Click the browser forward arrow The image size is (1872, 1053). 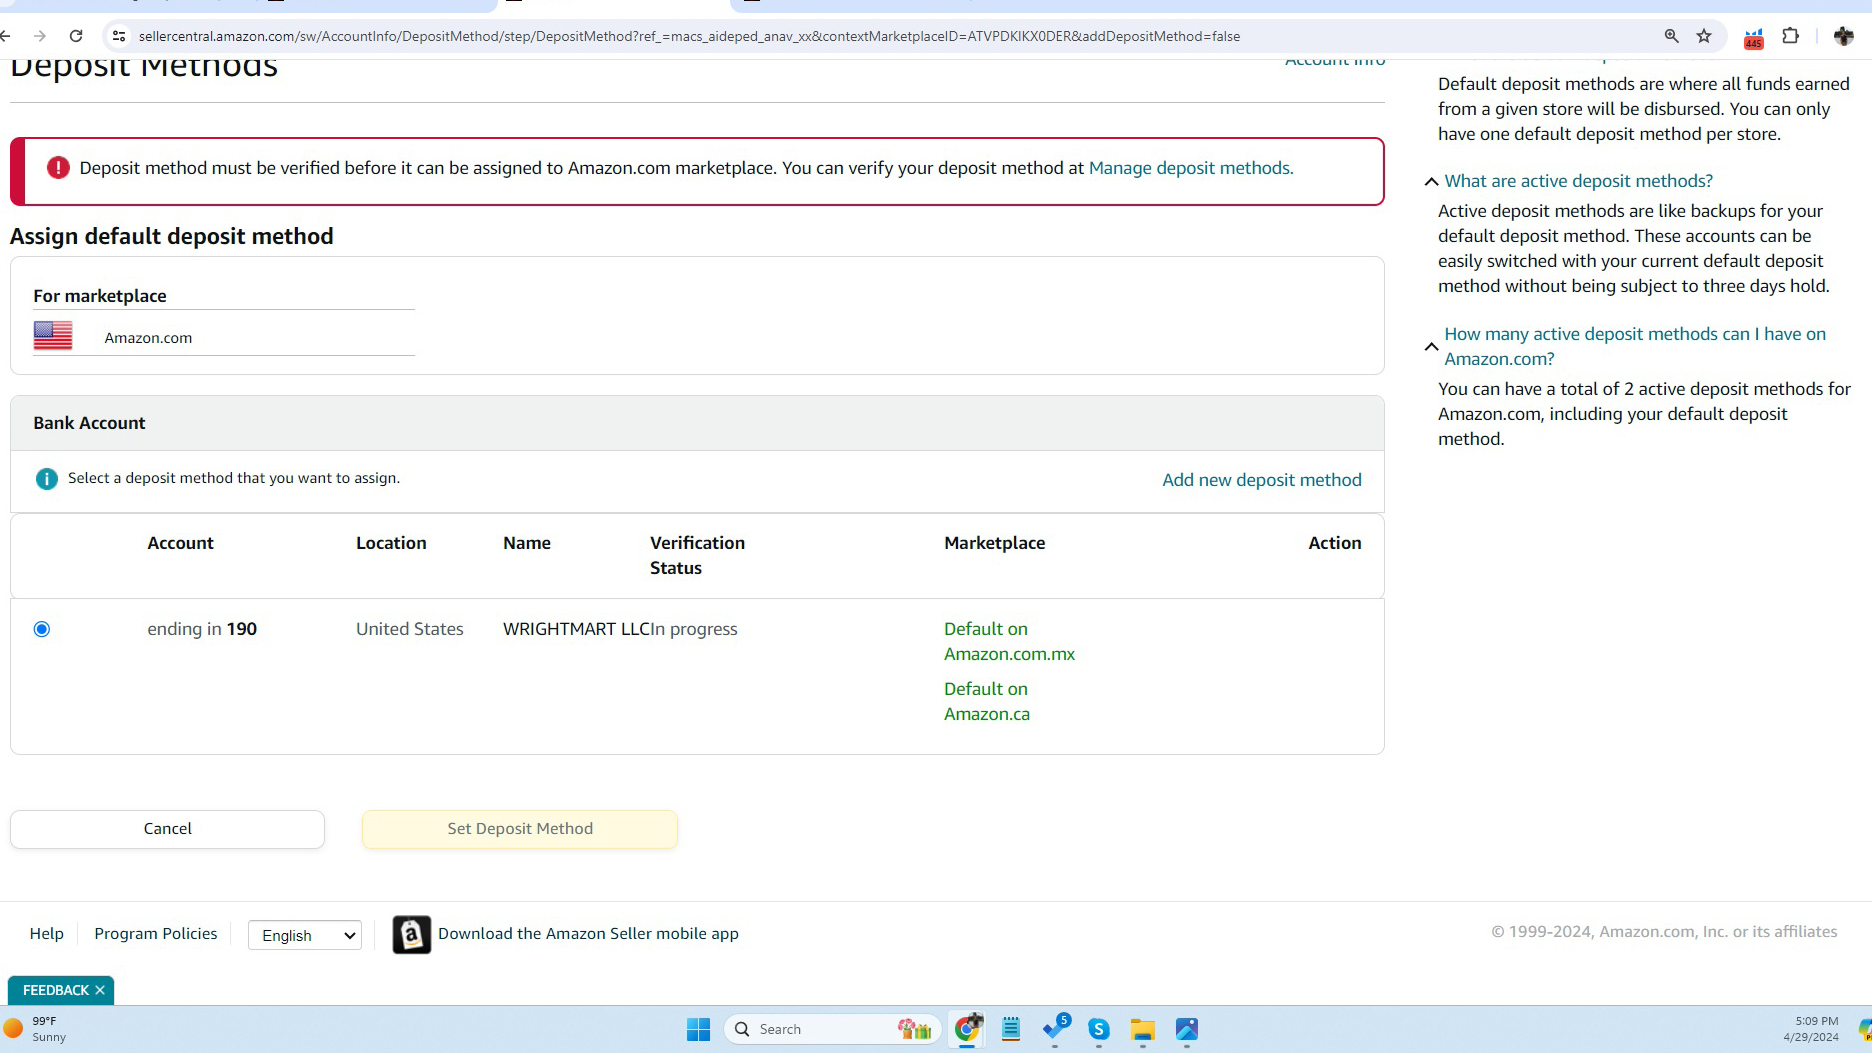point(40,36)
